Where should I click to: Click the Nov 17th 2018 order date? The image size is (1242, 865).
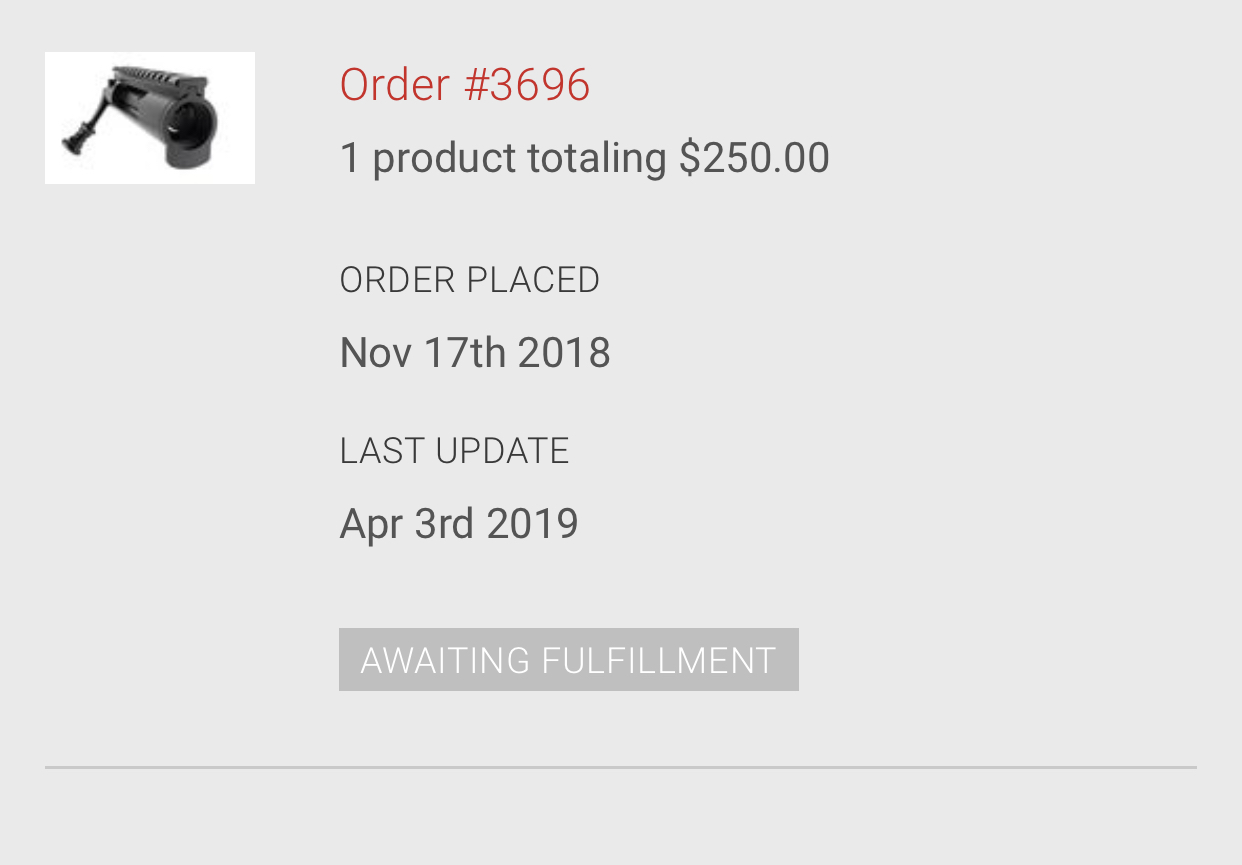[x=475, y=353]
